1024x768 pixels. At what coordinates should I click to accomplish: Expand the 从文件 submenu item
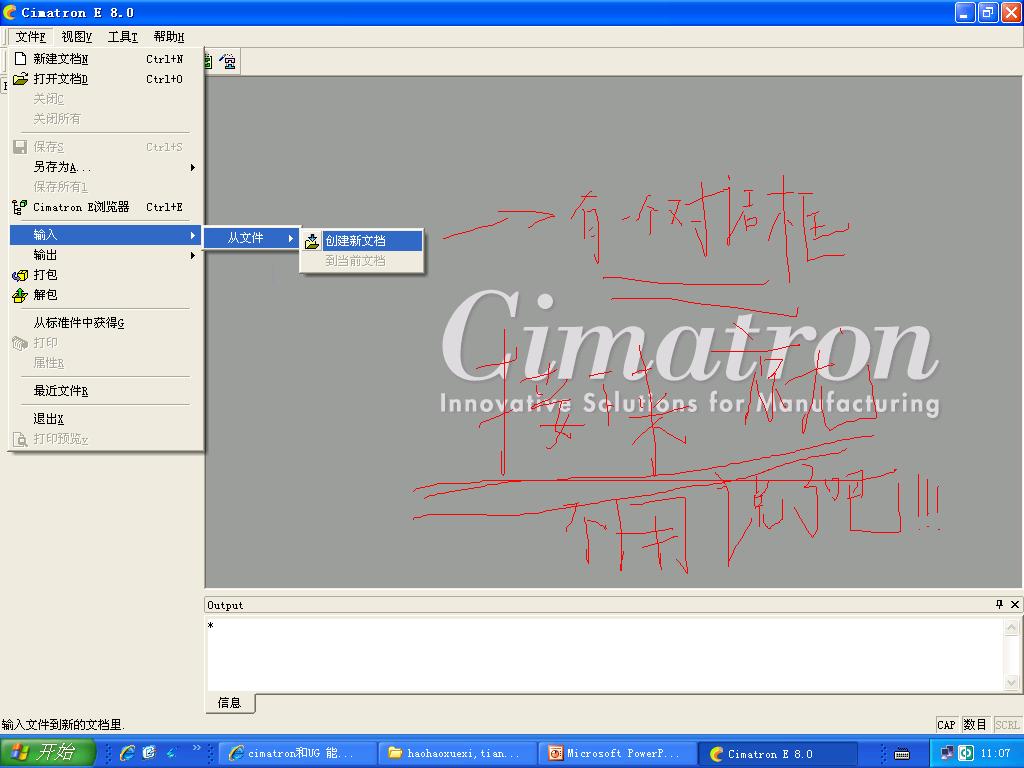pyautogui.click(x=252, y=238)
